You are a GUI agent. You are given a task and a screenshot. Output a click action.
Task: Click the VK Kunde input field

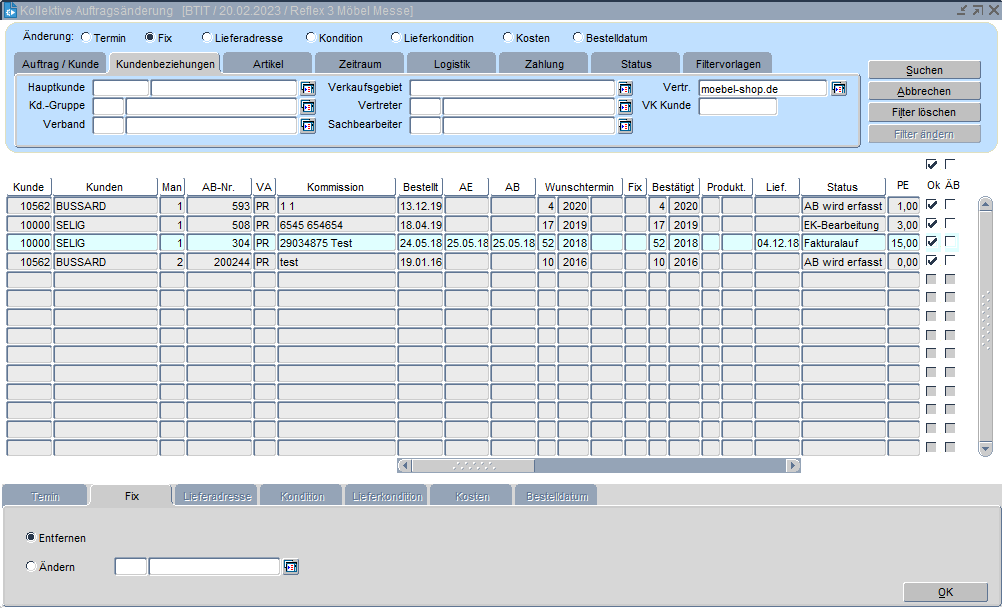(x=737, y=107)
